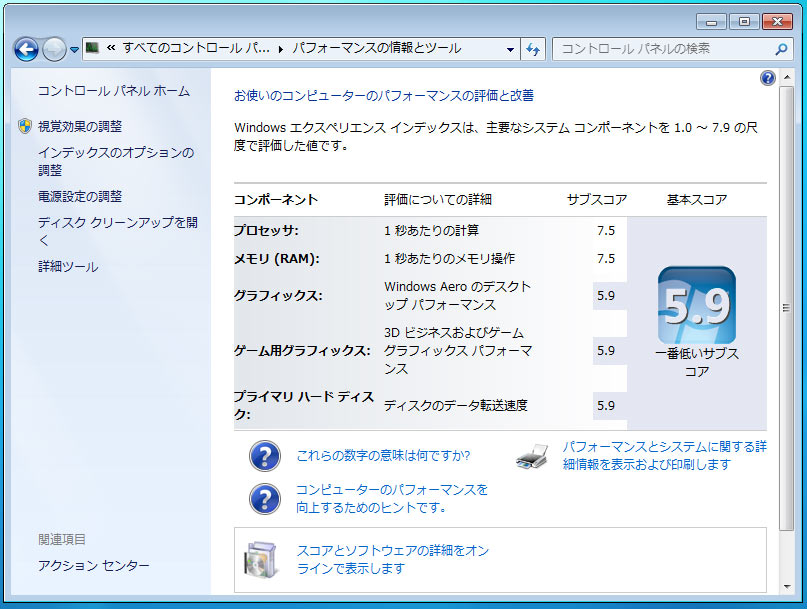The image size is (807, 609).
Task: Click the refresh button beside address bar
Action: (x=533, y=48)
